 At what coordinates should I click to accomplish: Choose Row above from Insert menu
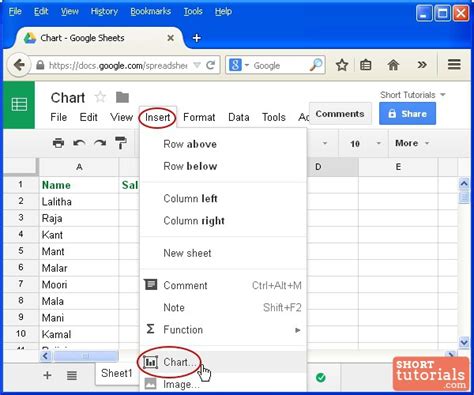coord(223,144)
